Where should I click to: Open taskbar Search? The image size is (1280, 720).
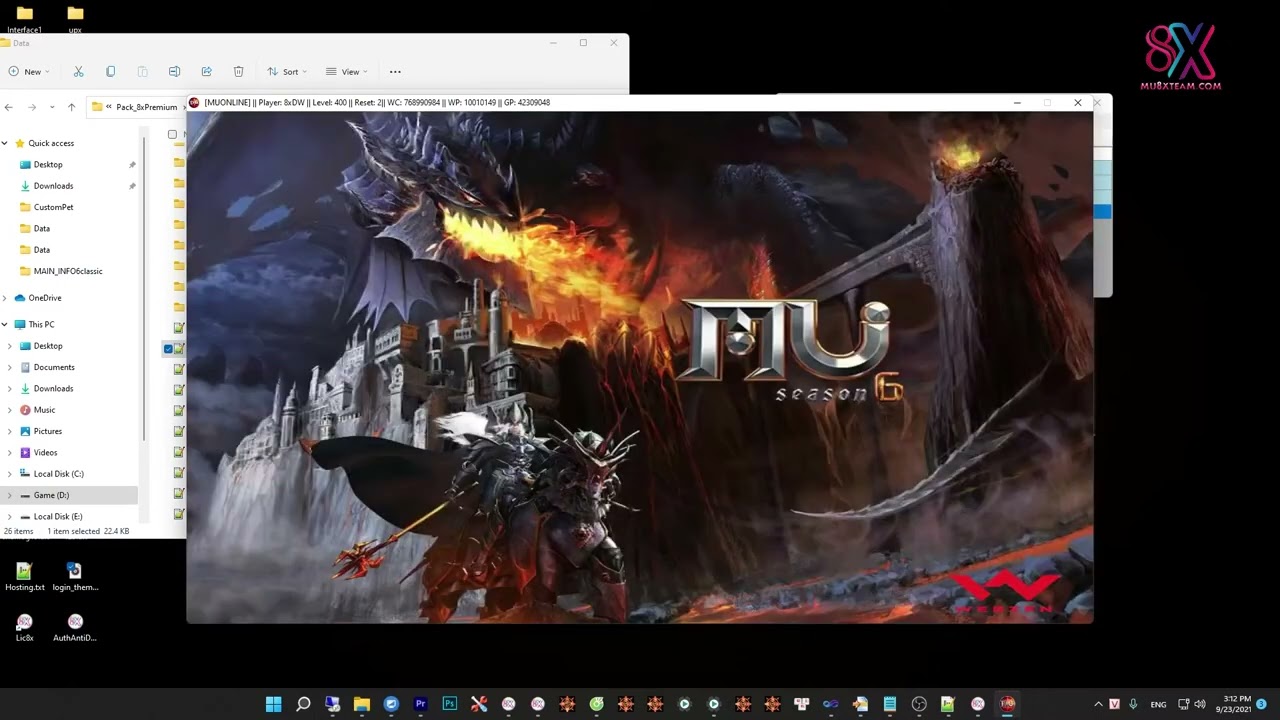pos(303,704)
